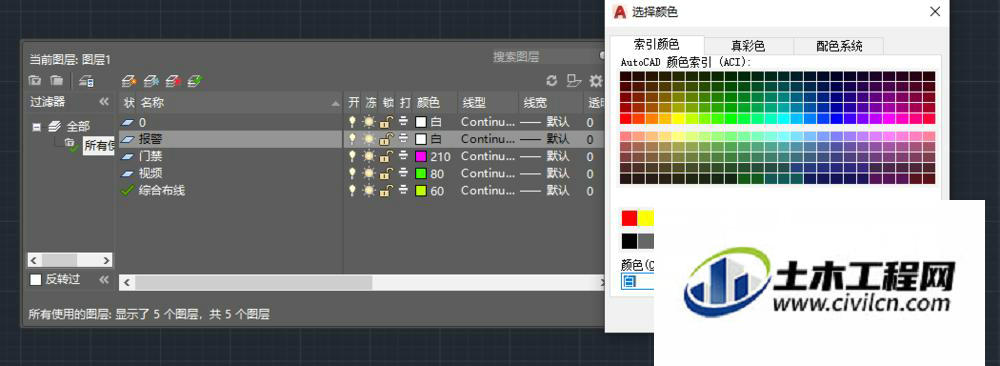Screen dimensions: 1000x366
Task: Lock the 门禁 layer padlock
Action: tap(386, 156)
